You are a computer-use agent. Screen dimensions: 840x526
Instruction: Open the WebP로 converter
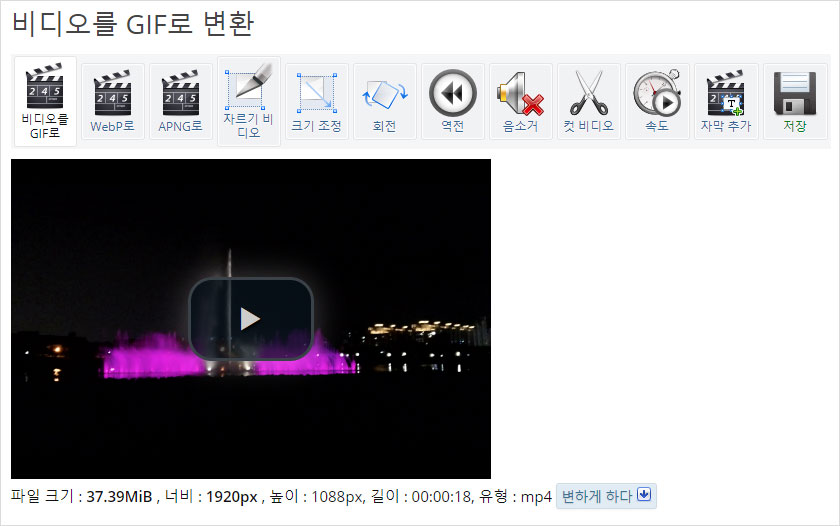pyautogui.click(x=112, y=101)
